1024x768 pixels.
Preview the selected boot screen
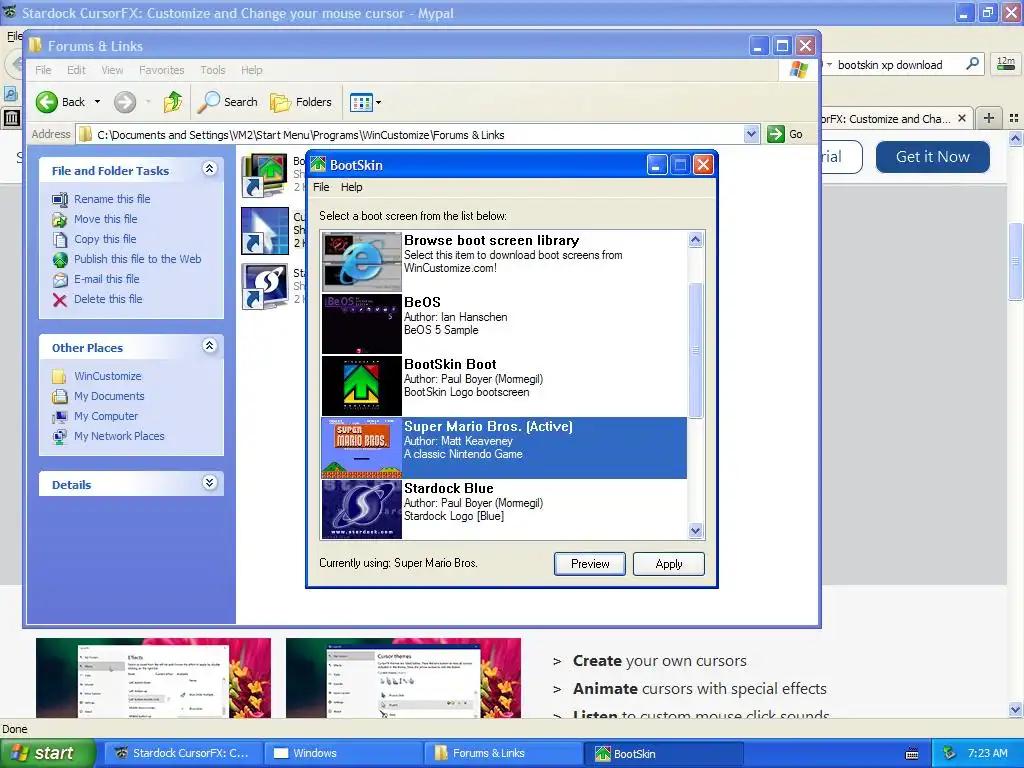589,564
